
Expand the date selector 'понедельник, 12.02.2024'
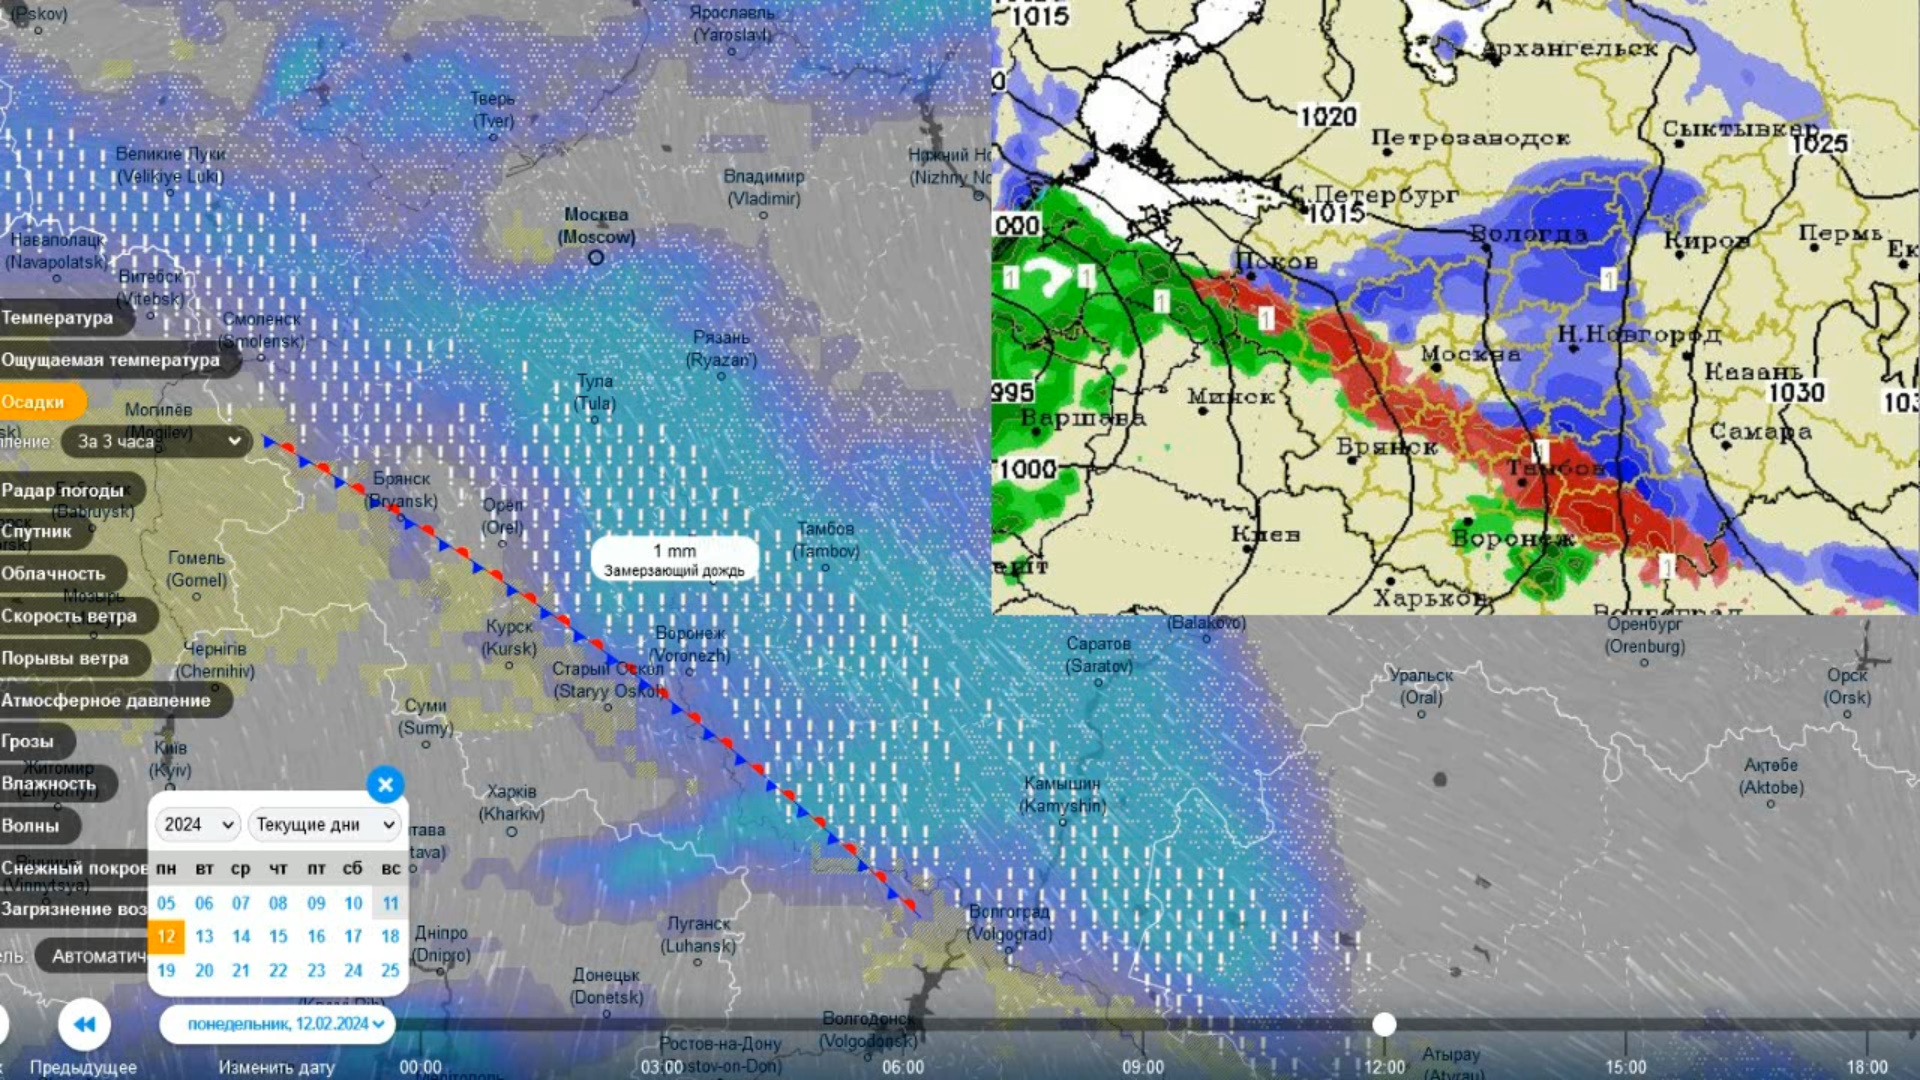pos(279,1024)
